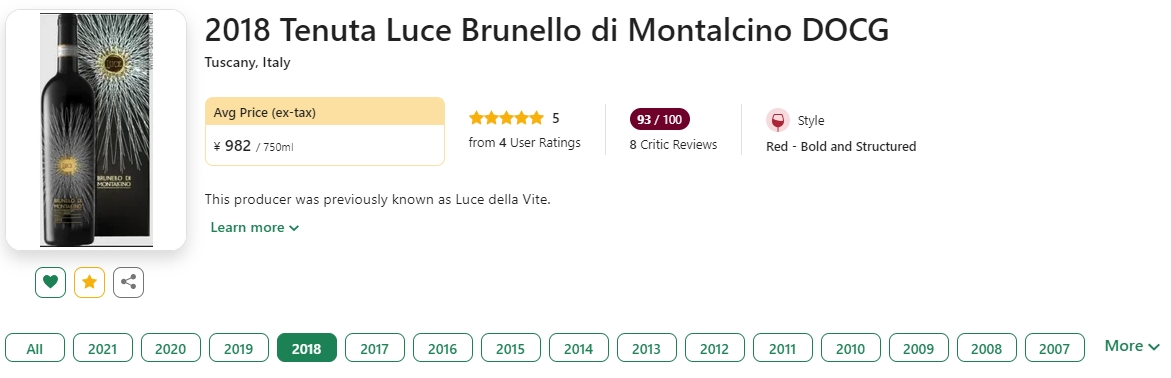This screenshot has height=378, width=1171.
Task: Open the More vintages dropdown
Action: click(x=1132, y=346)
